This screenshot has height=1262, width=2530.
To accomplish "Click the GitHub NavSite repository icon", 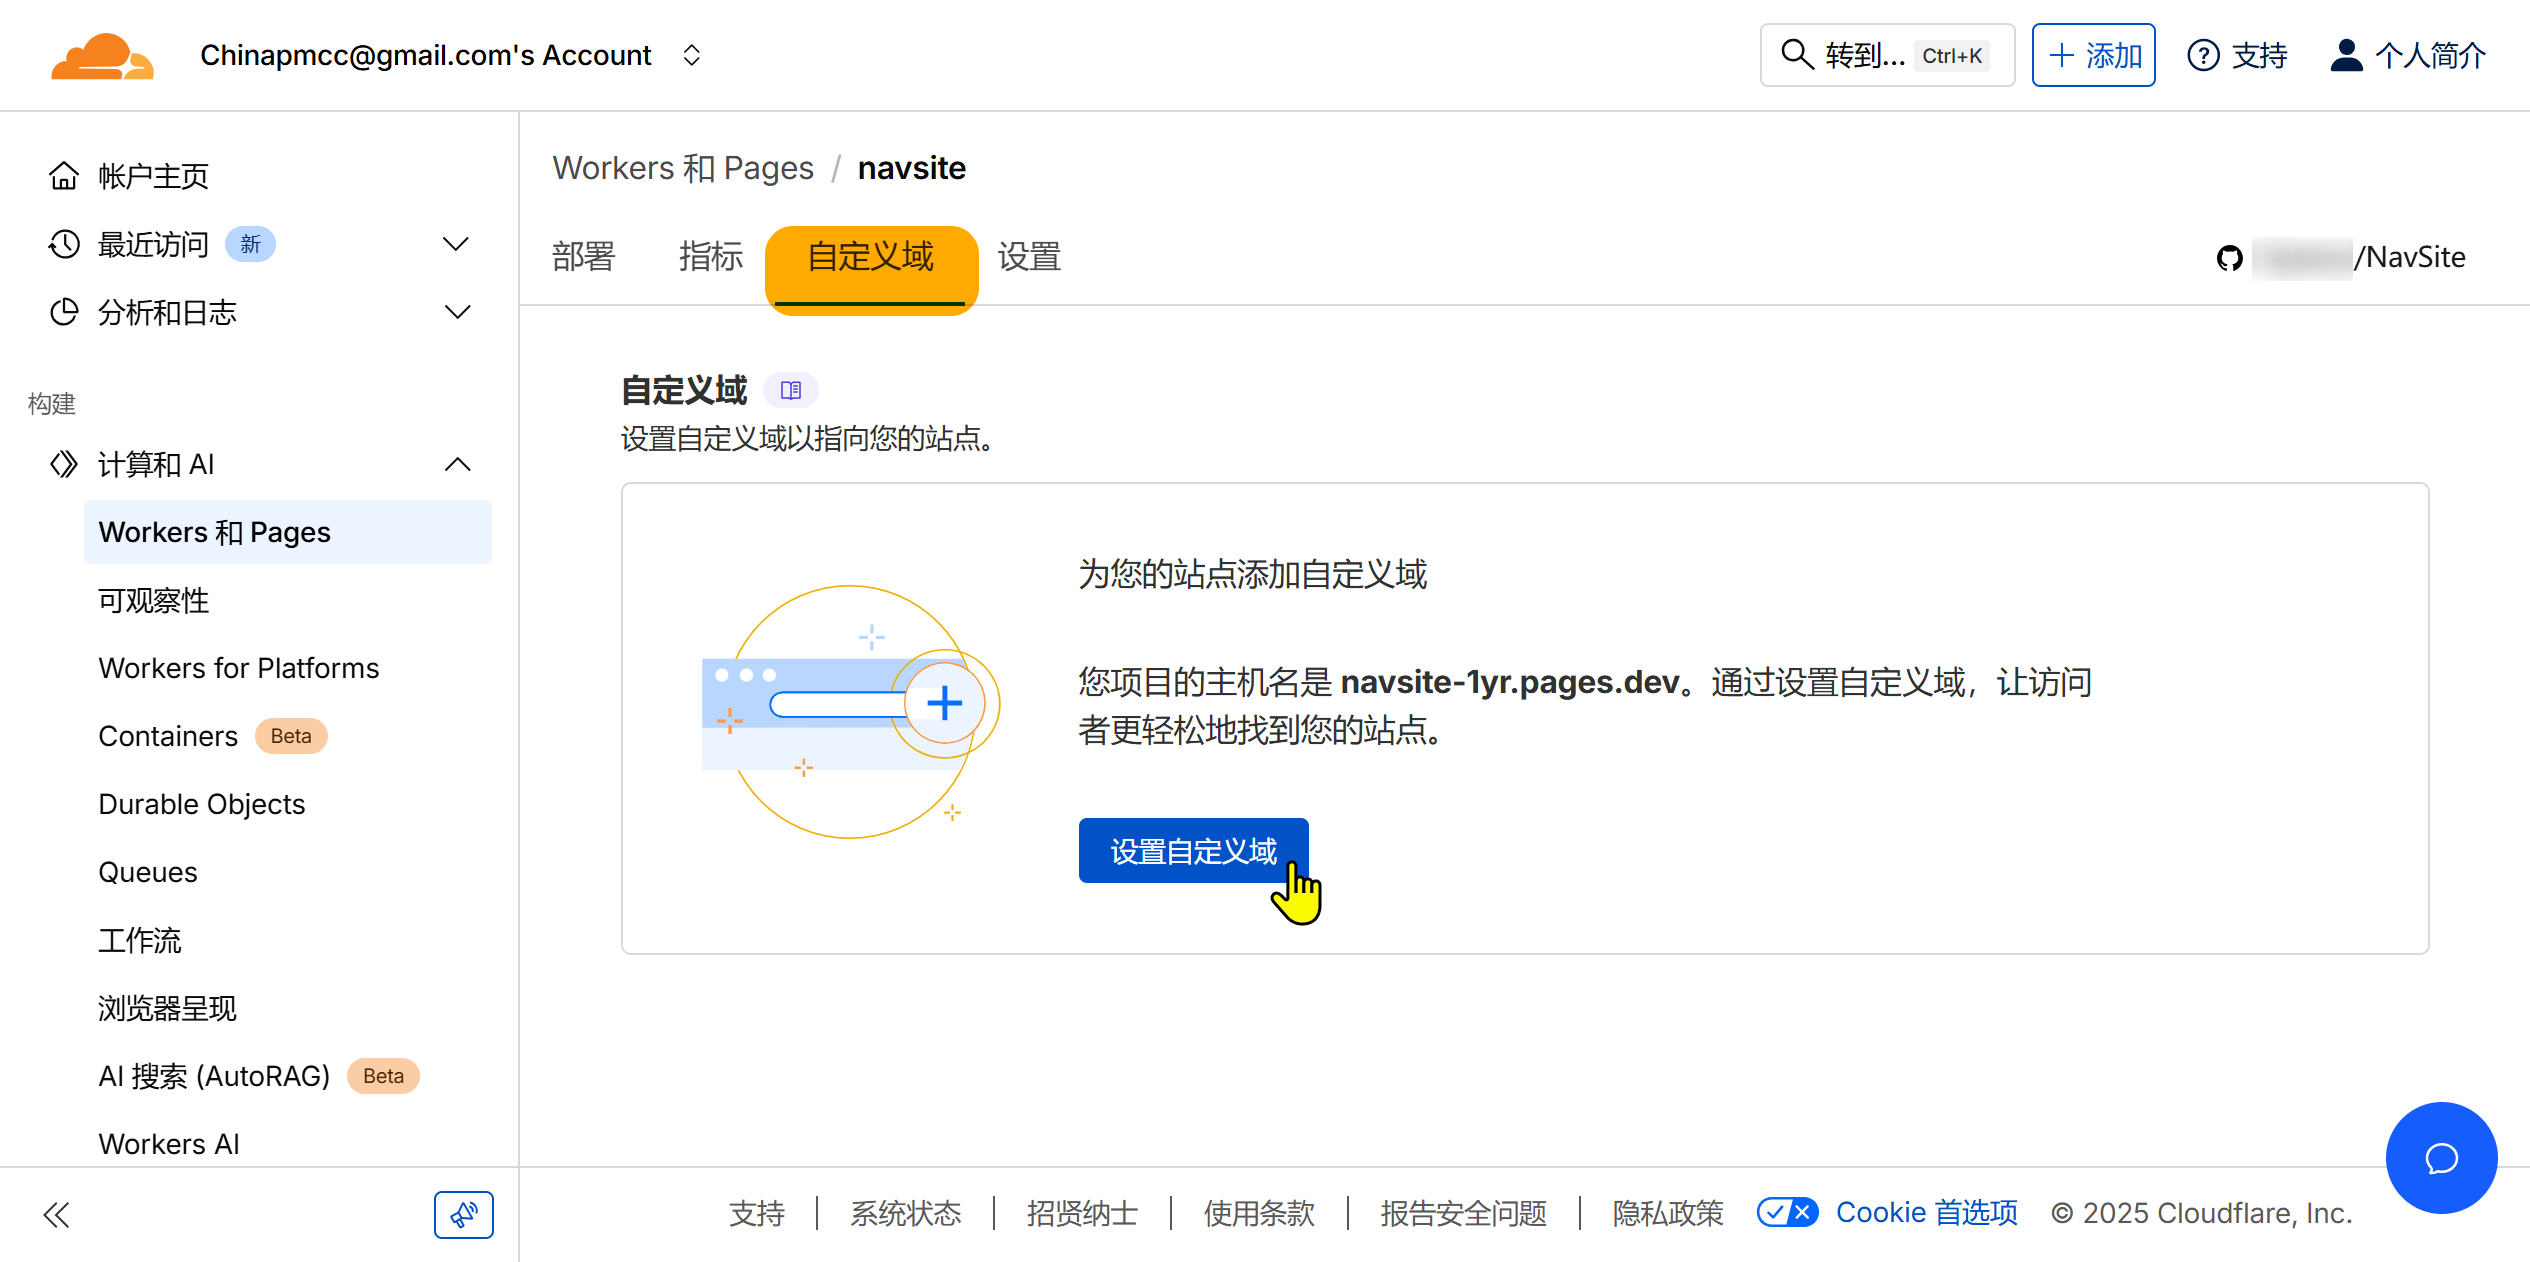I will [x=2229, y=258].
